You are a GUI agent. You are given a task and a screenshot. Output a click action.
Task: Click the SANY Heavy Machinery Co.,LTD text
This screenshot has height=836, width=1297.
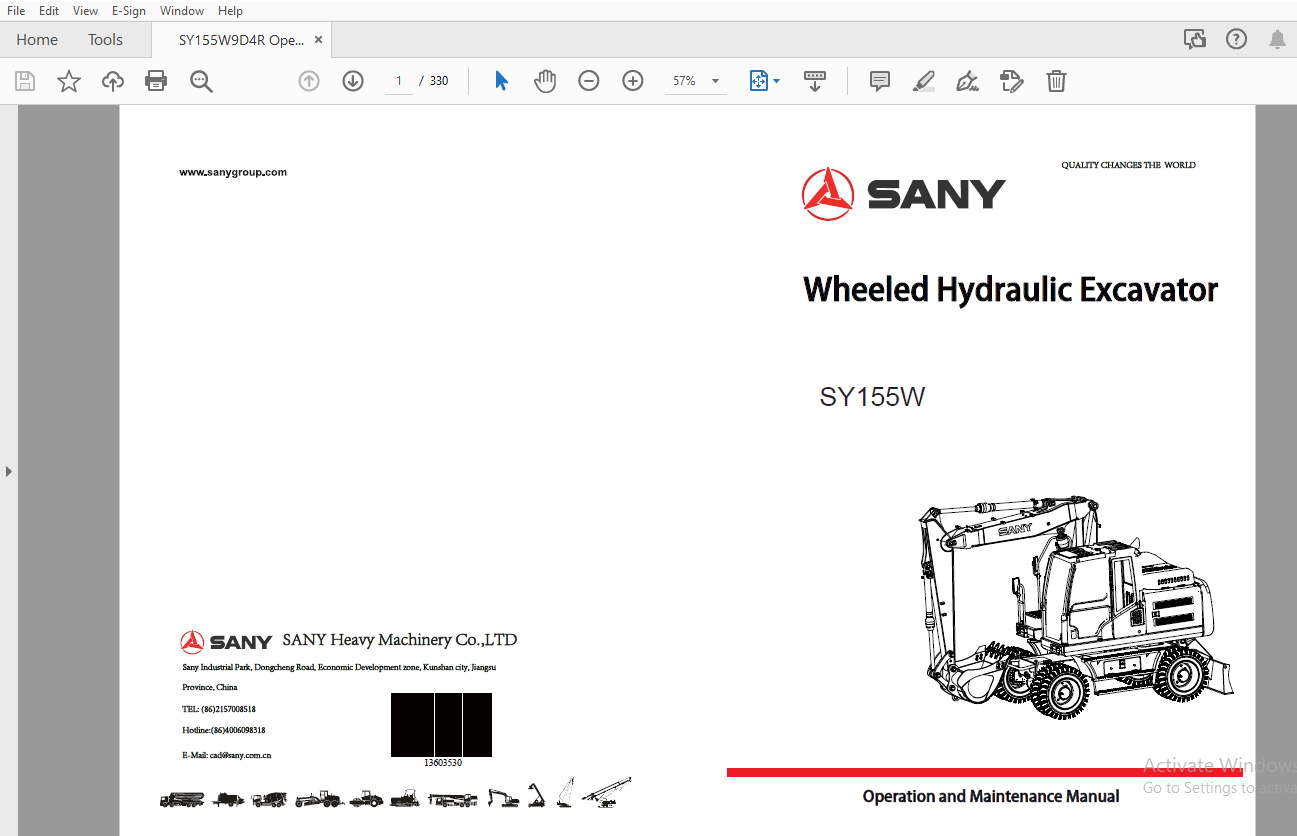click(x=399, y=640)
